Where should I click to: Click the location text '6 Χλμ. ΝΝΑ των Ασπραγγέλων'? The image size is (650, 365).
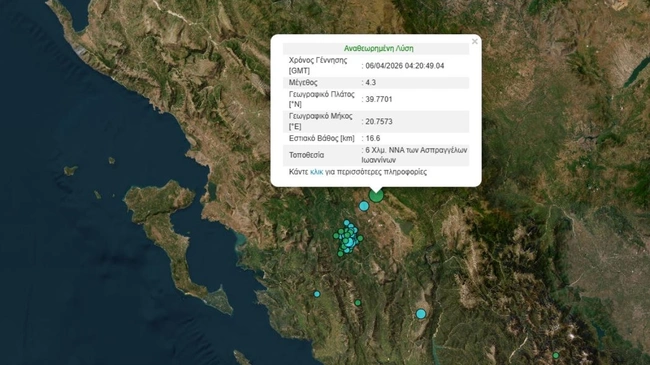pyautogui.click(x=416, y=150)
